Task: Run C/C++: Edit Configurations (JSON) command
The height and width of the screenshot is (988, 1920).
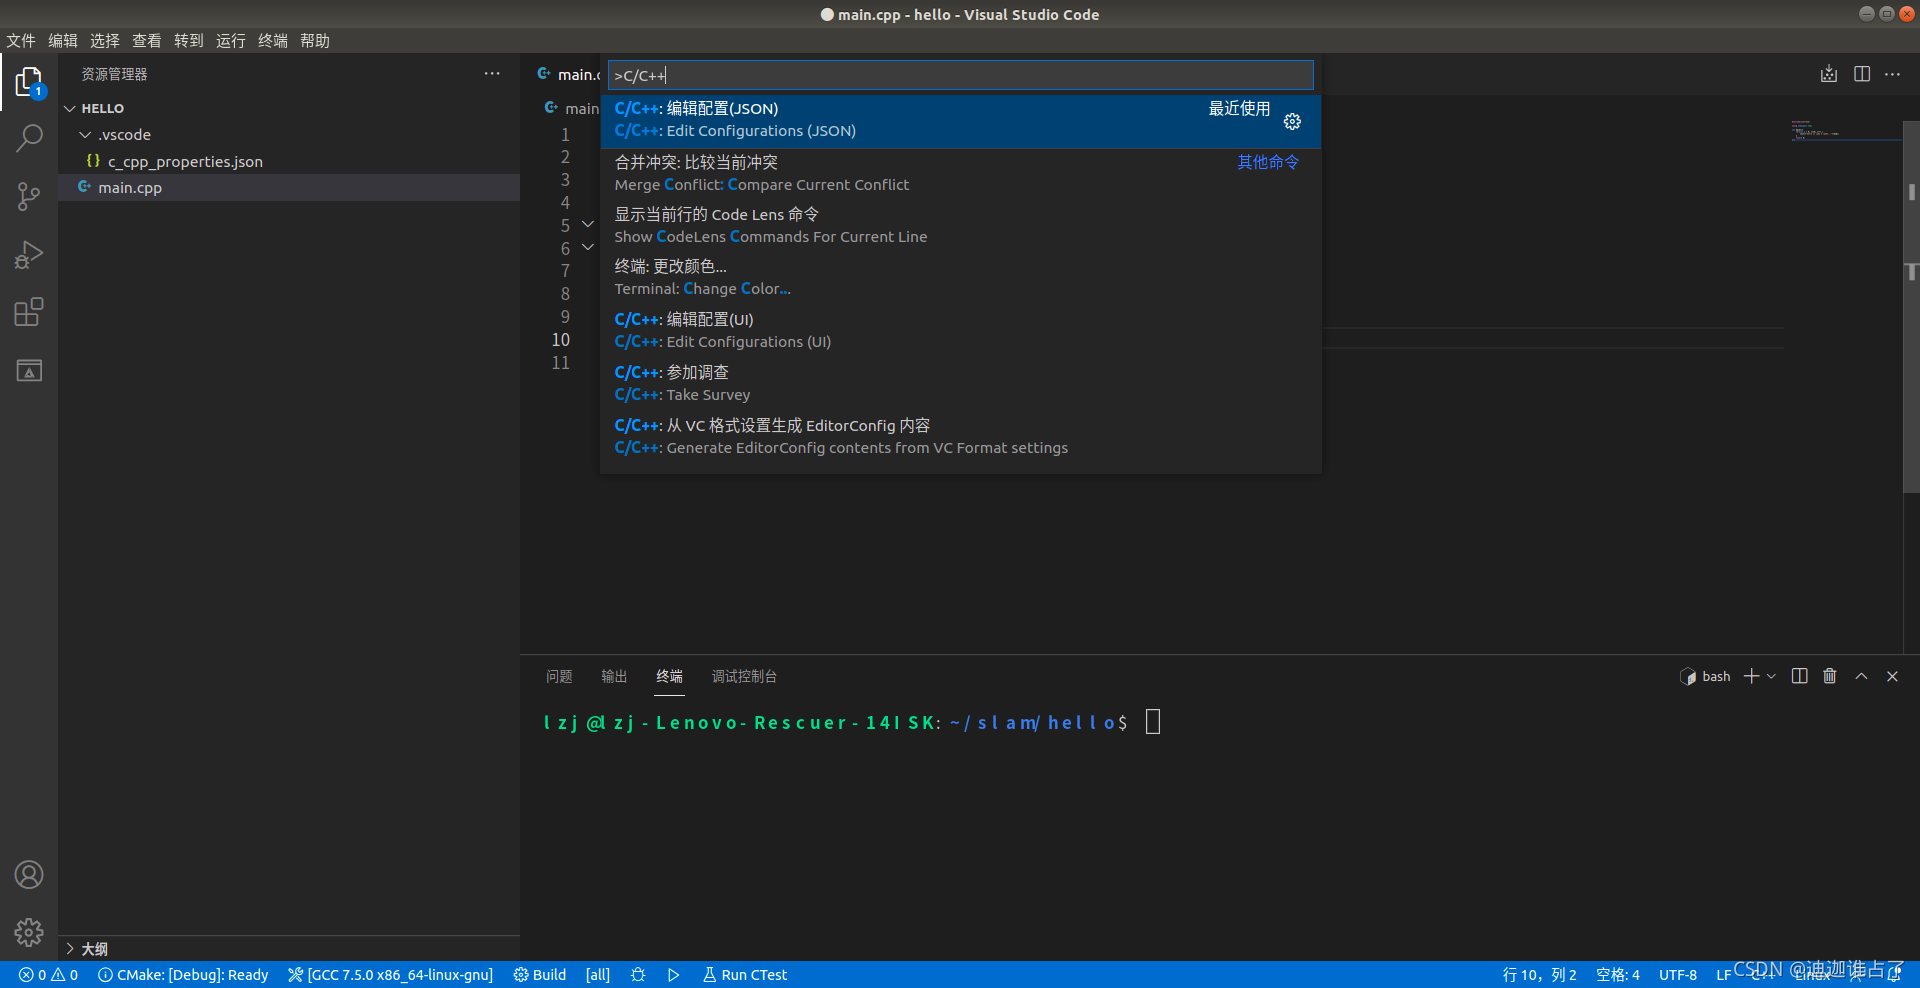Action: click(x=960, y=121)
